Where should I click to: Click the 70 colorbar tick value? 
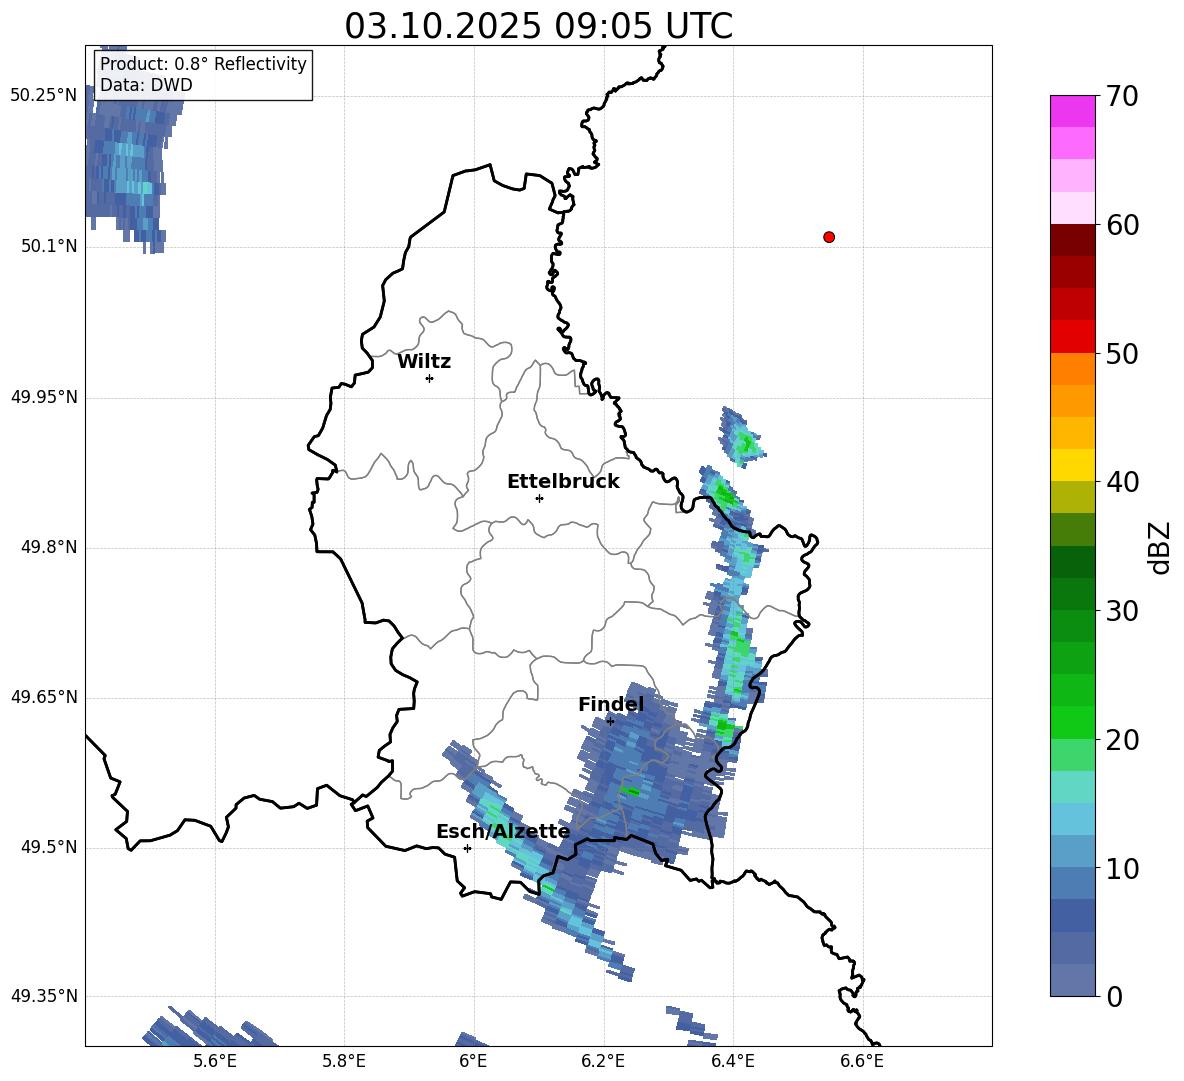click(x=1122, y=96)
